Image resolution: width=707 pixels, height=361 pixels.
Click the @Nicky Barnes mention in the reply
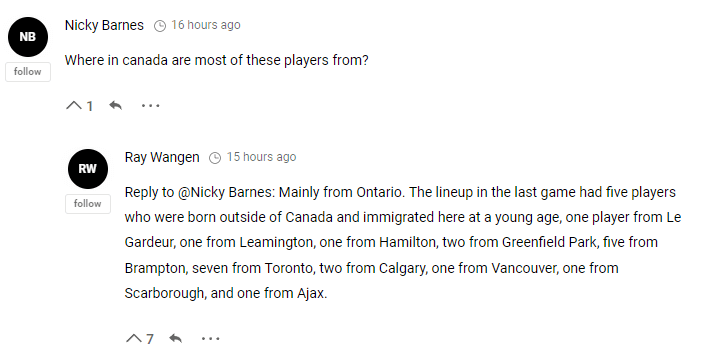pos(225,192)
